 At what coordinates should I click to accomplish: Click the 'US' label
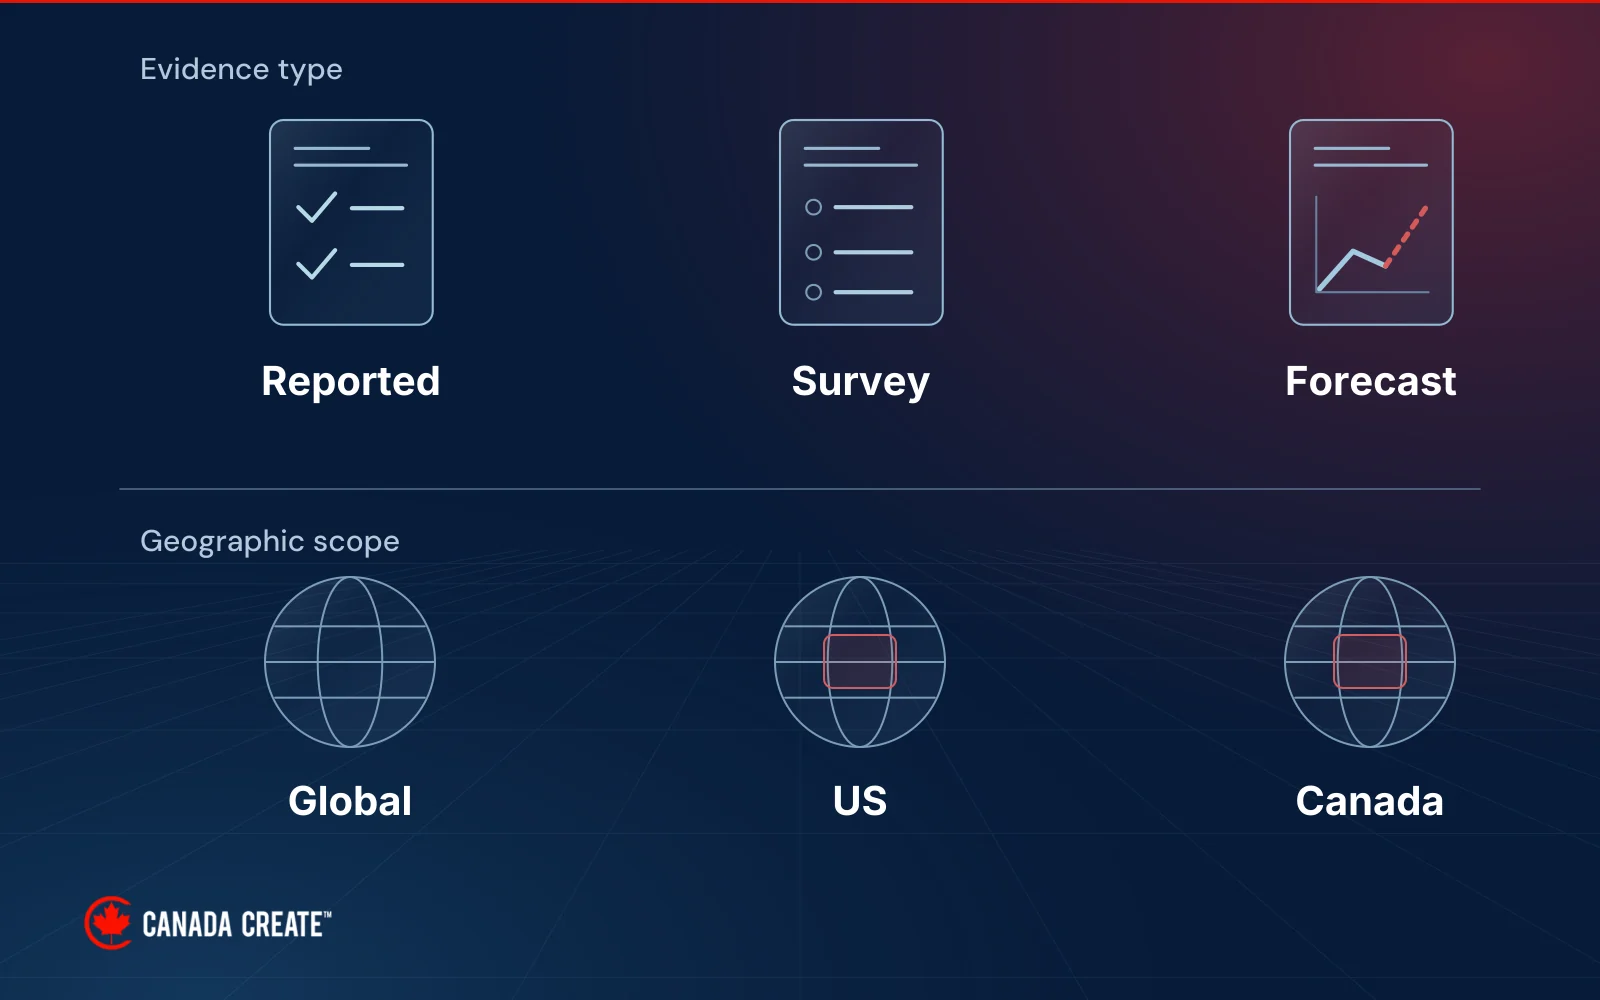point(860,801)
